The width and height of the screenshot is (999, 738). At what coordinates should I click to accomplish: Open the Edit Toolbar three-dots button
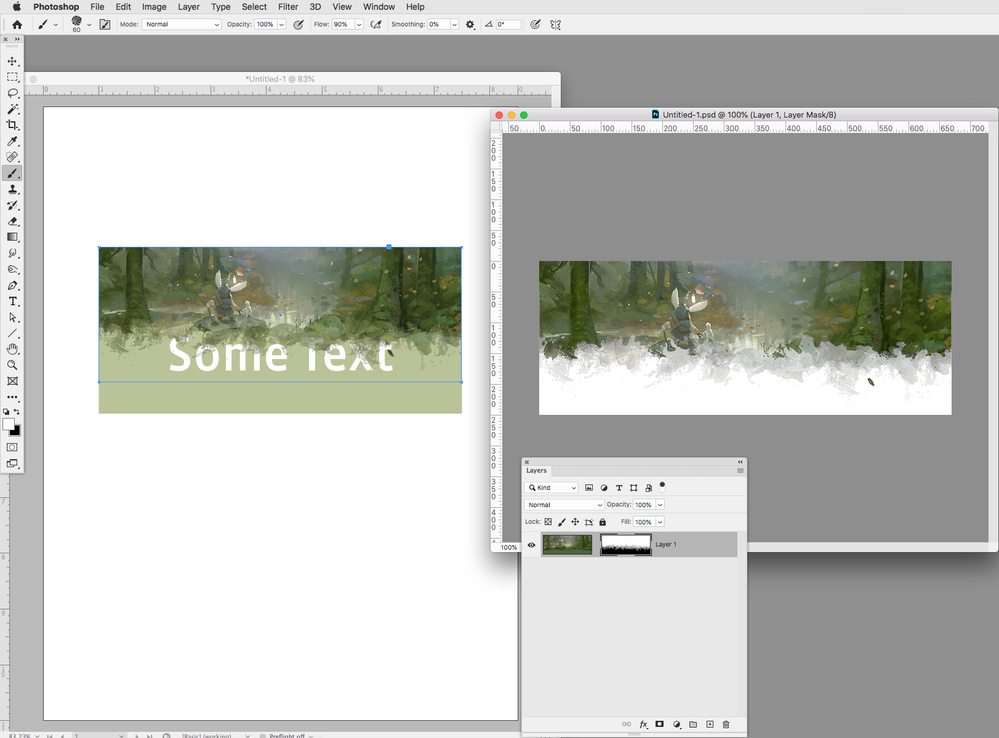(x=12, y=397)
